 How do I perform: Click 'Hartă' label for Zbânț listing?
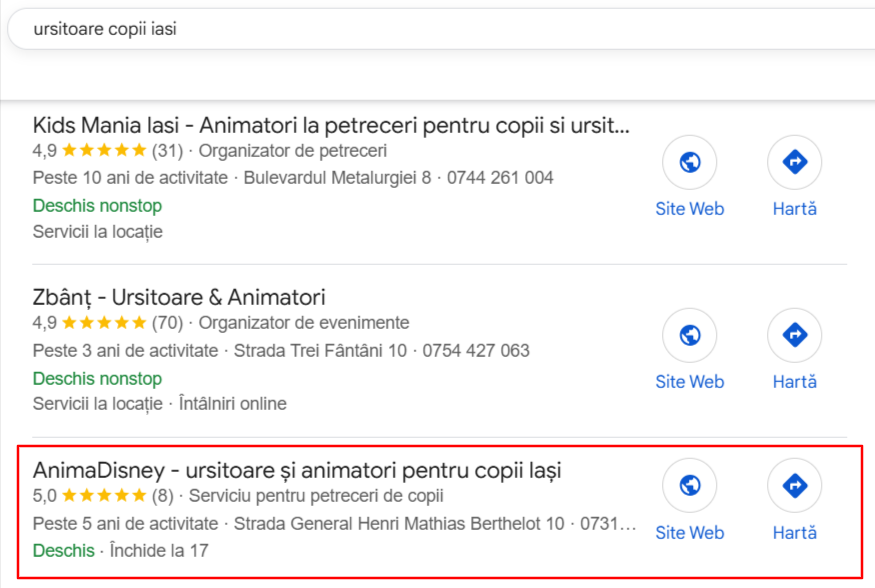795,382
